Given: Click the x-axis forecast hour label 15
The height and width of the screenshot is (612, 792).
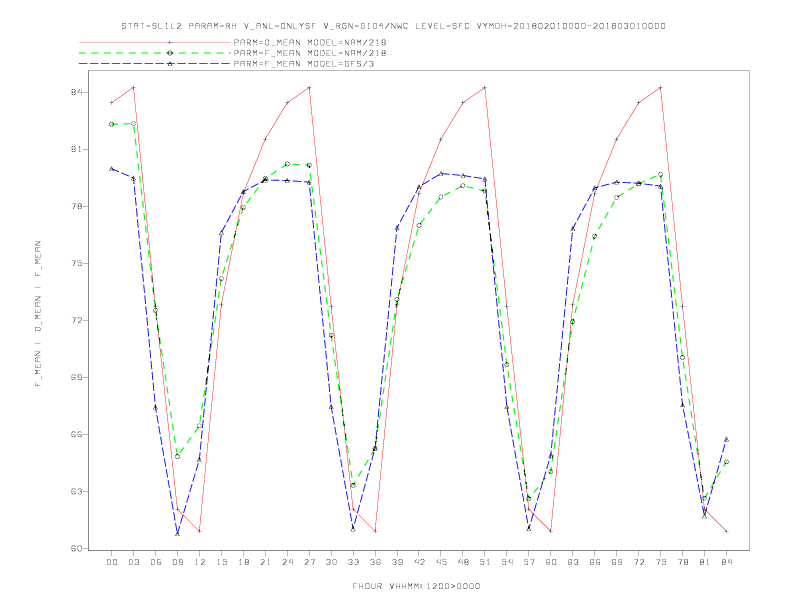Looking at the screenshot, I should click(x=221, y=562).
